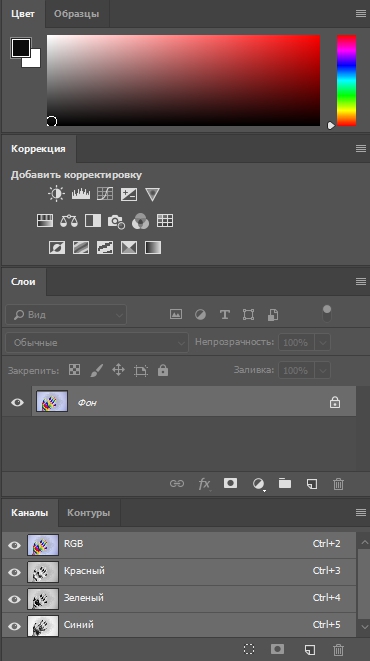Image resolution: width=370 pixels, height=661 pixels.
Task: Add a Curves adjustment
Action: point(105,194)
